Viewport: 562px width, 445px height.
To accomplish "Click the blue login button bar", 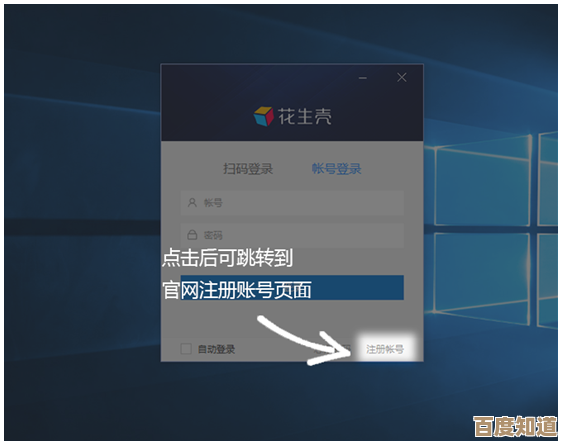I will tap(292, 287).
